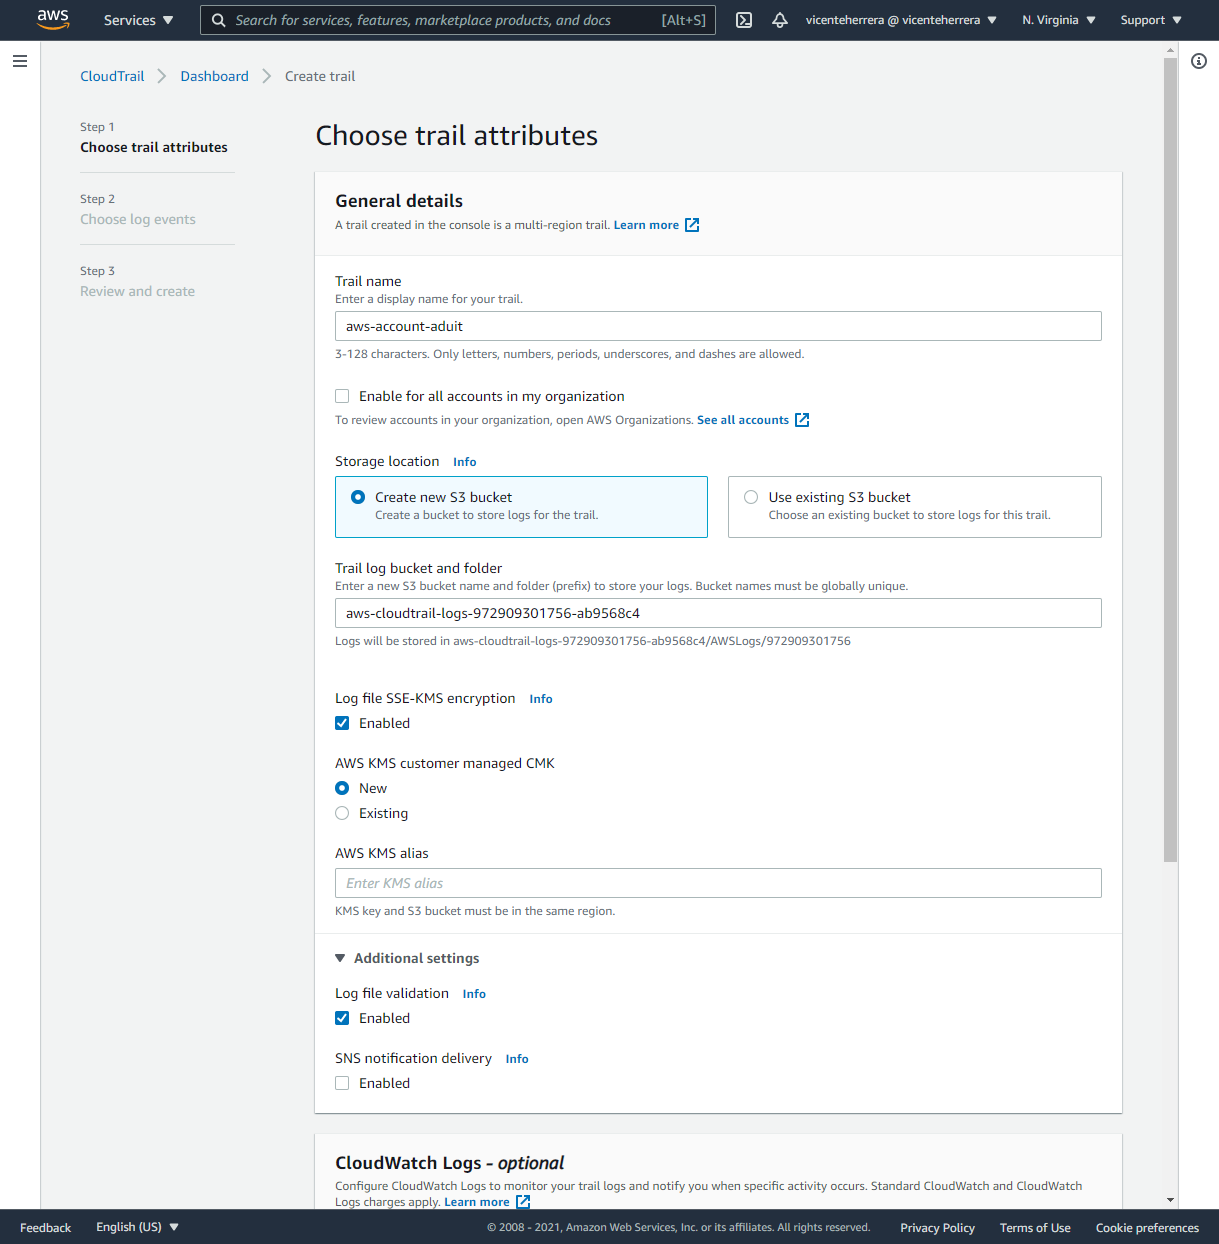Choose Existing KMS customer managed CMK
This screenshot has width=1219, height=1244.
tap(342, 813)
